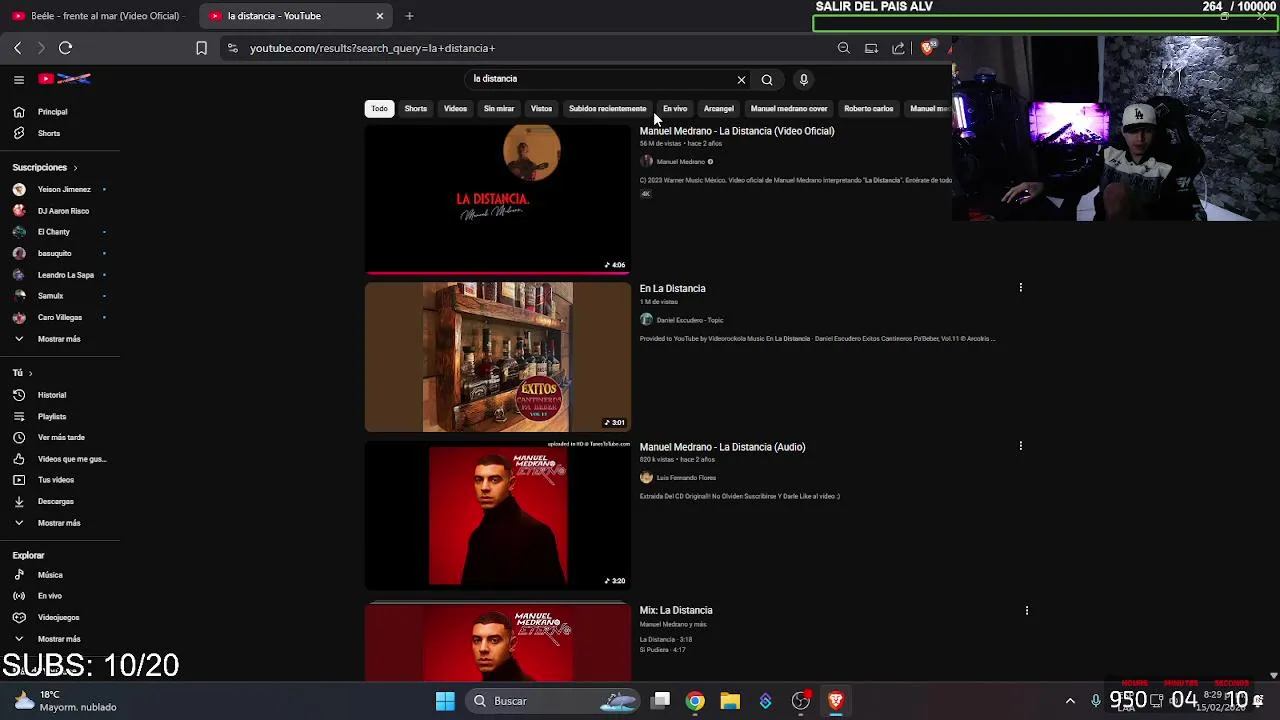Expand Mostrar más under Suscripciones

click(60, 339)
